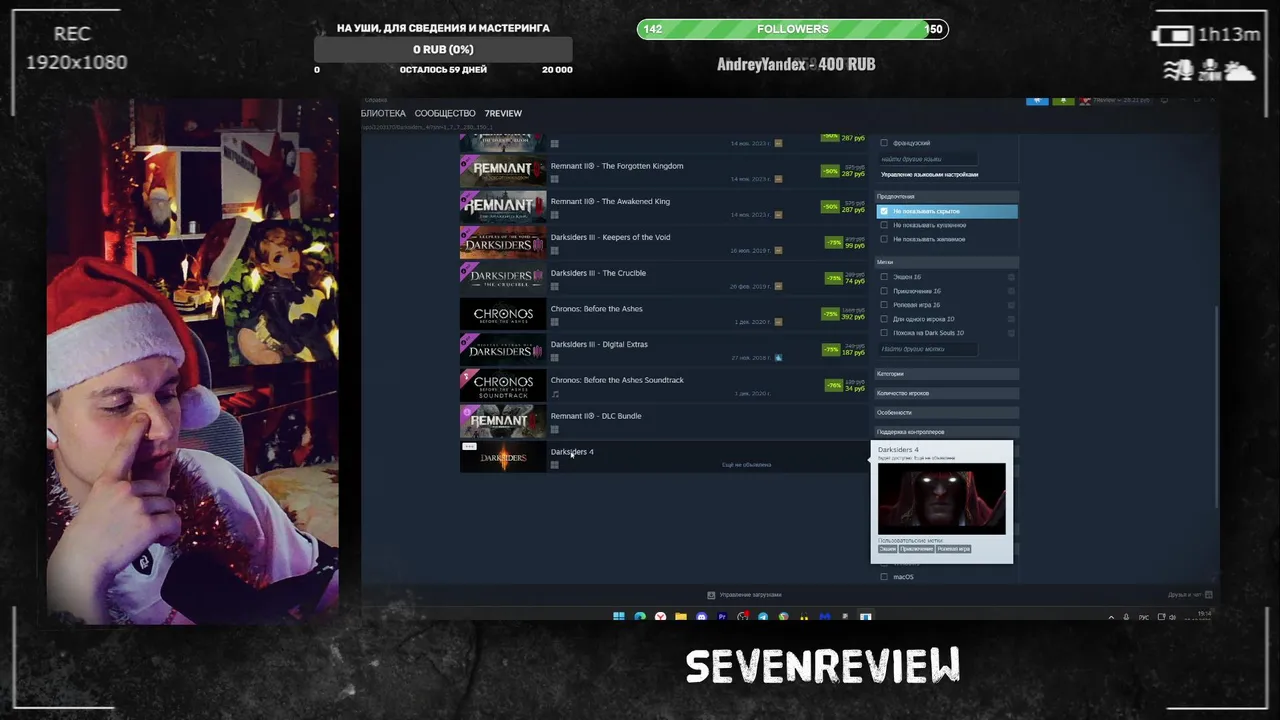Image resolution: width=1280 pixels, height=720 pixels.
Task: Show hidden system tray icons chevron
Action: pyautogui.click(x=1111, y=617)
